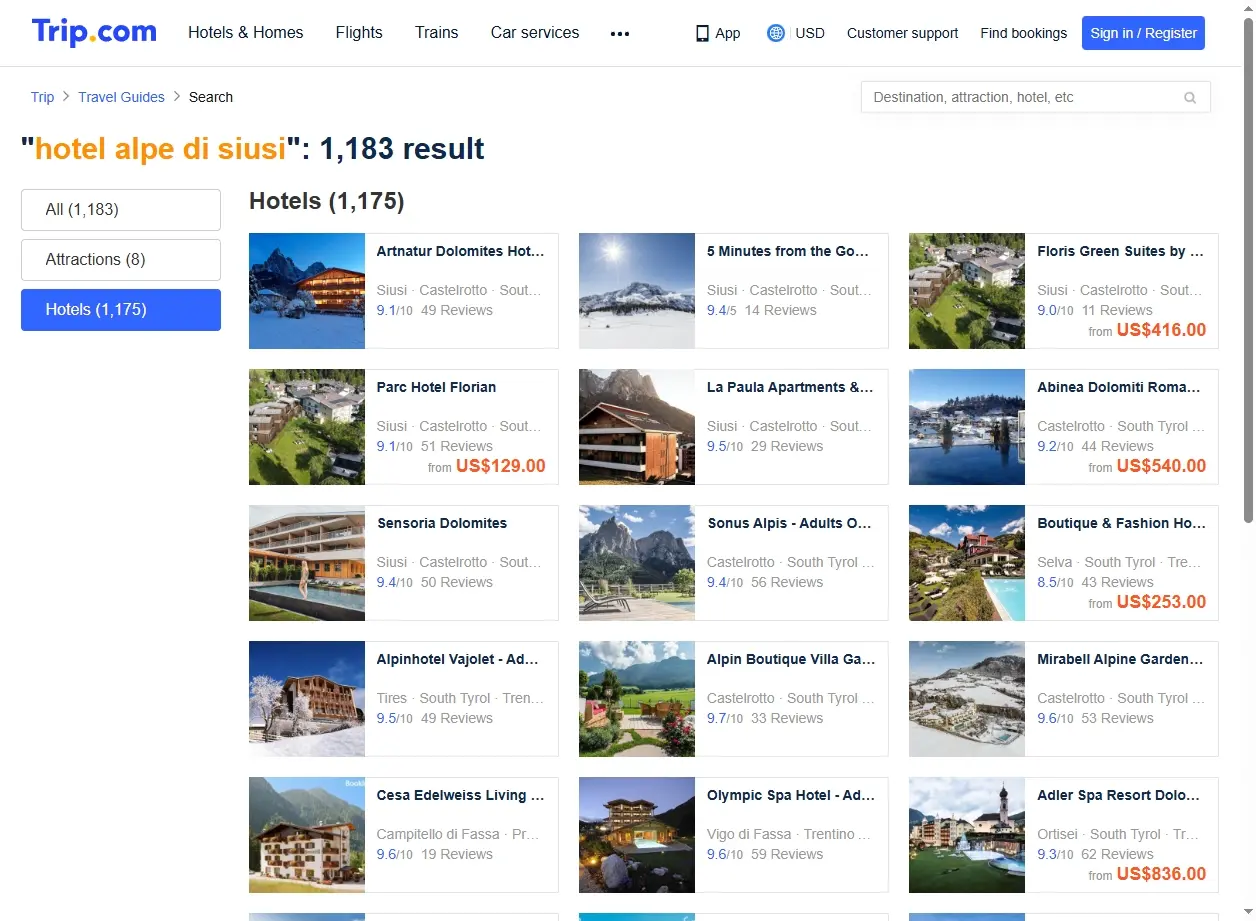Click Parc Hotel Florian title

click(436, 387)
